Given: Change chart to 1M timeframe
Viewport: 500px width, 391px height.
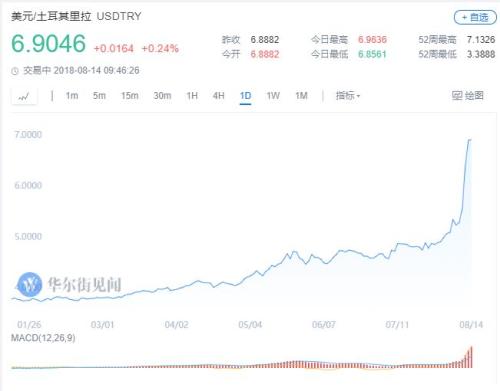Looking at the screenshot, I should 301,96.
